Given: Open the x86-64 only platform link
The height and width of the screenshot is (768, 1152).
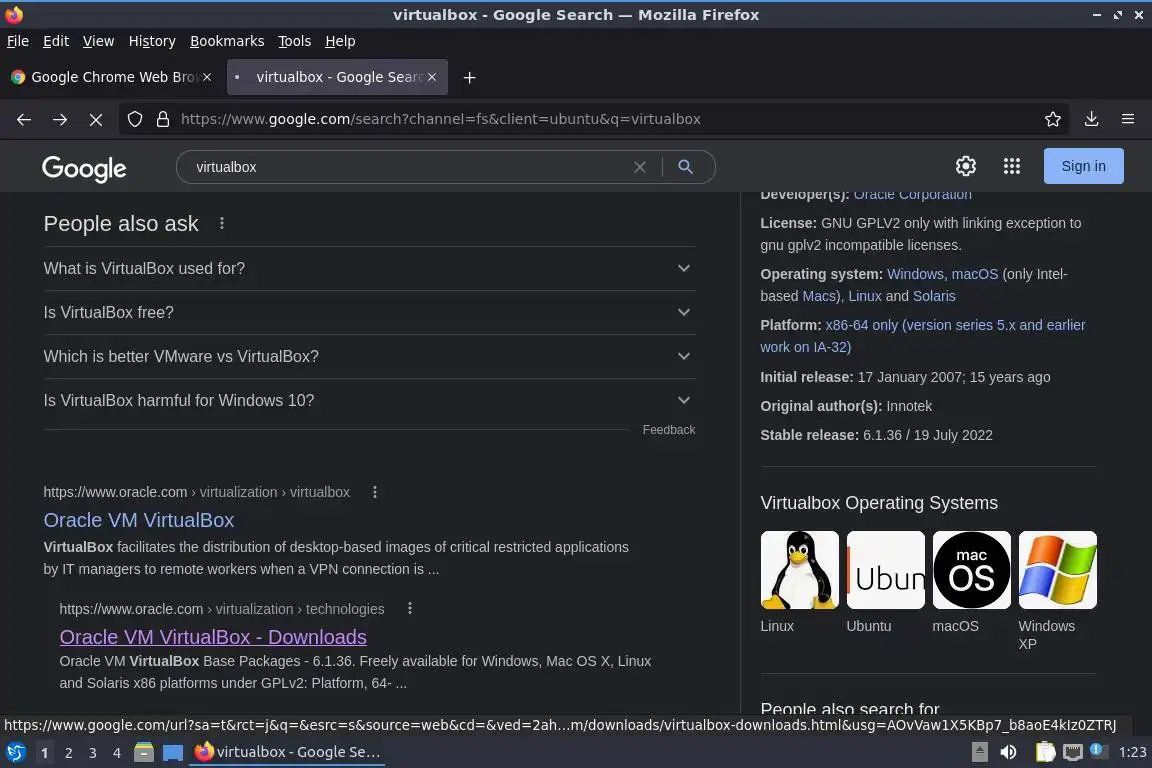Looking at the screenshot, I should [x=923, y=336].
